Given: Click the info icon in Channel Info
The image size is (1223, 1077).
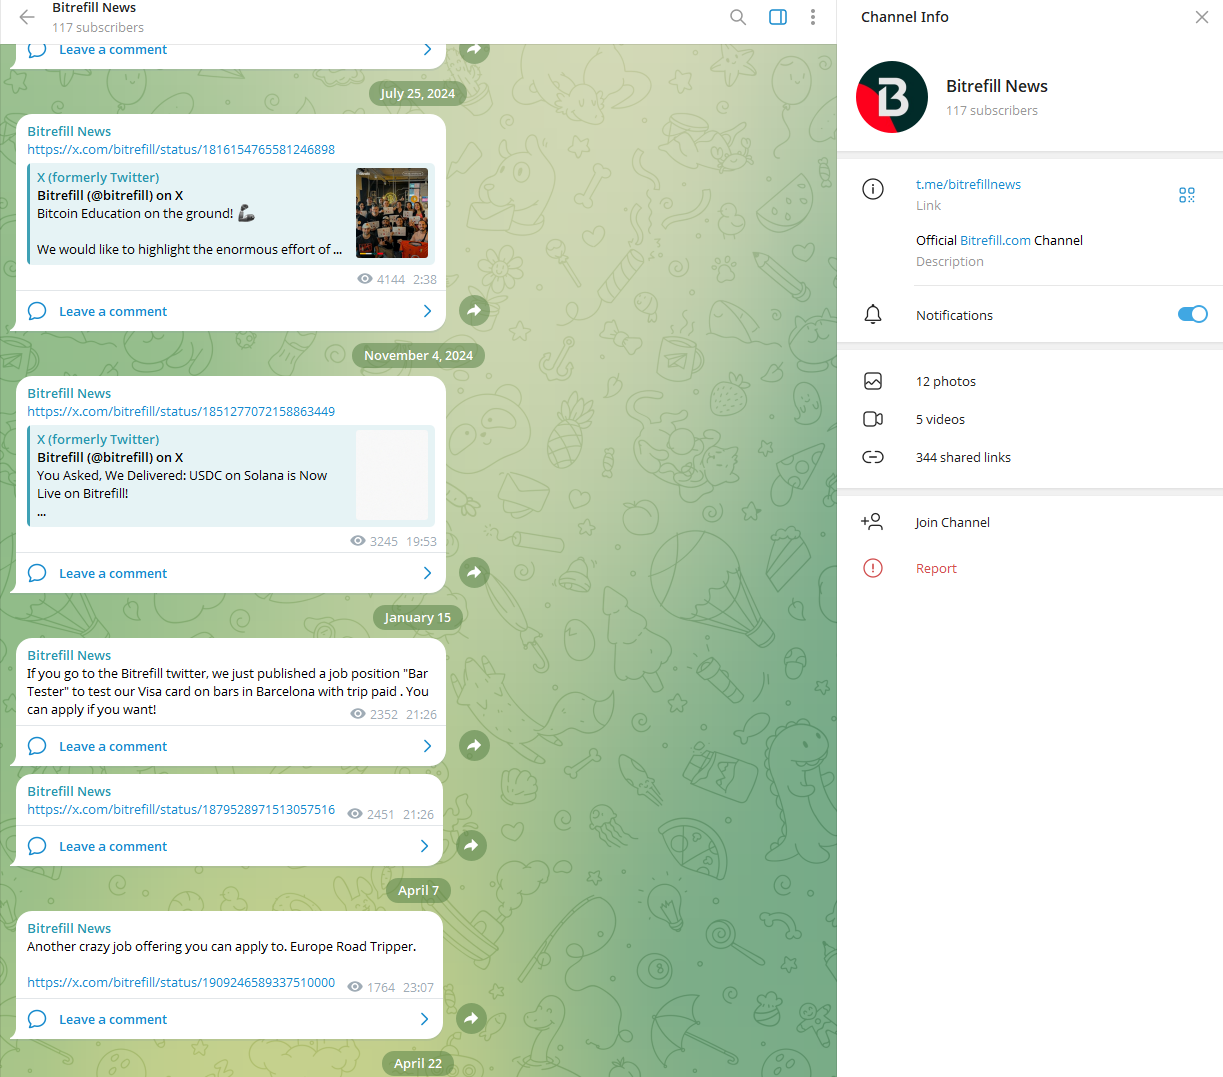Looking at the screenshot, I should 873,189.
